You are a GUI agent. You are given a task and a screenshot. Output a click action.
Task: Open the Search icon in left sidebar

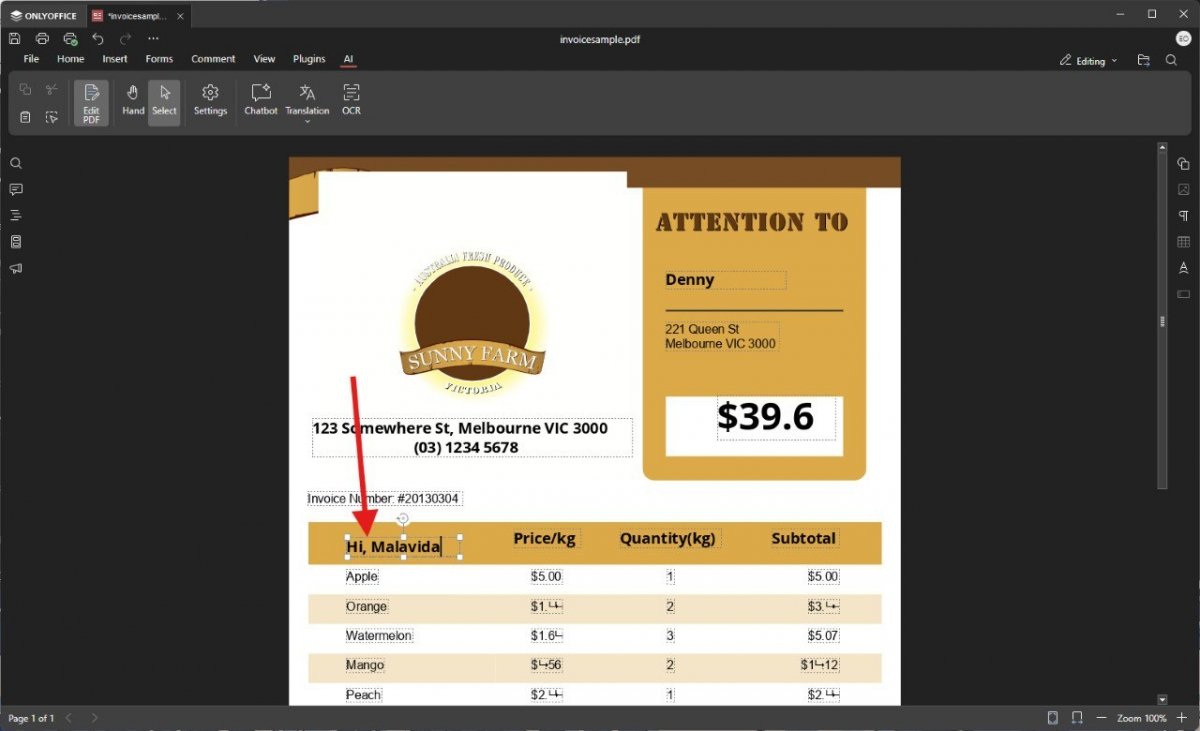point(16,163)
